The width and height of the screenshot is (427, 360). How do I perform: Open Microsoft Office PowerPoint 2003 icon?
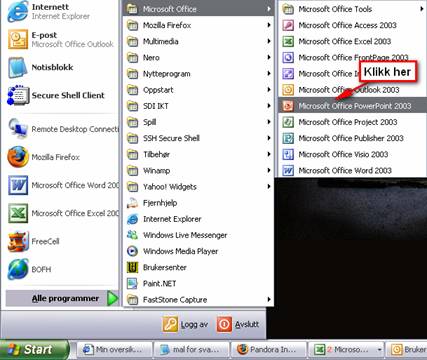pyautogui.click(x=288, y=106)
